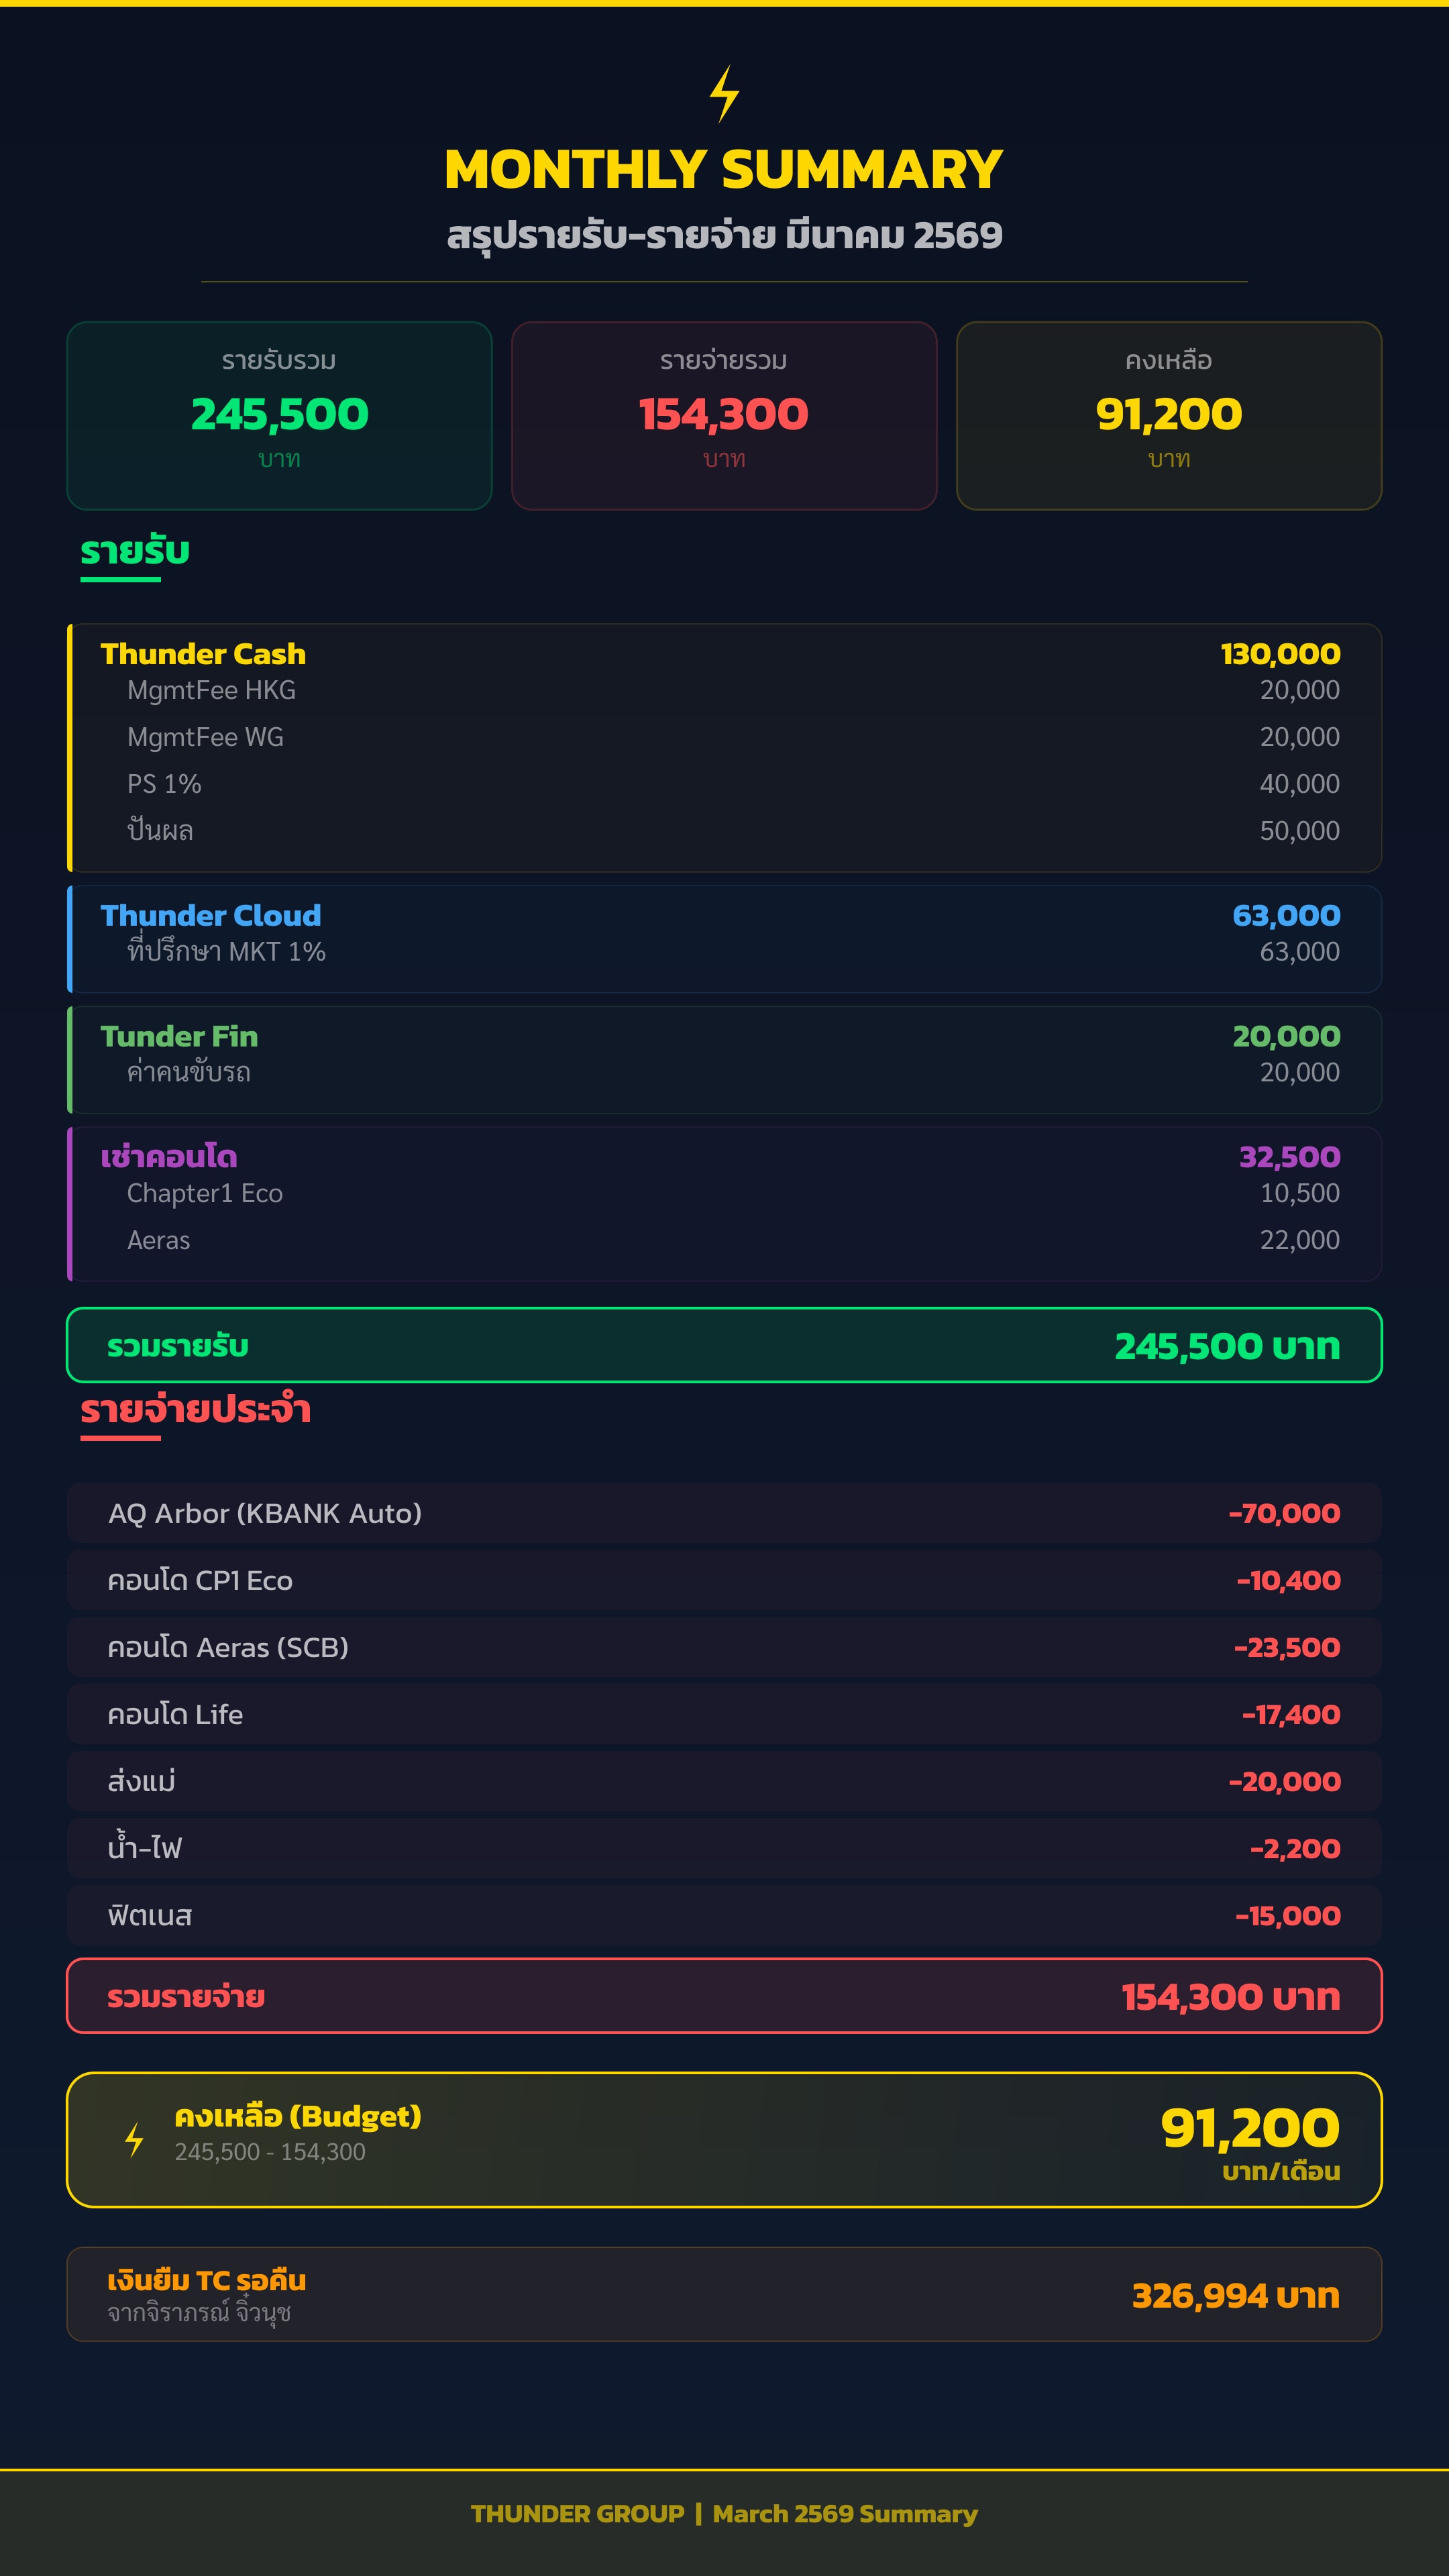Expand the Tunder Fin income group
The height and width of the screenshot is (2576, 1449).
tap(724, 1060)
